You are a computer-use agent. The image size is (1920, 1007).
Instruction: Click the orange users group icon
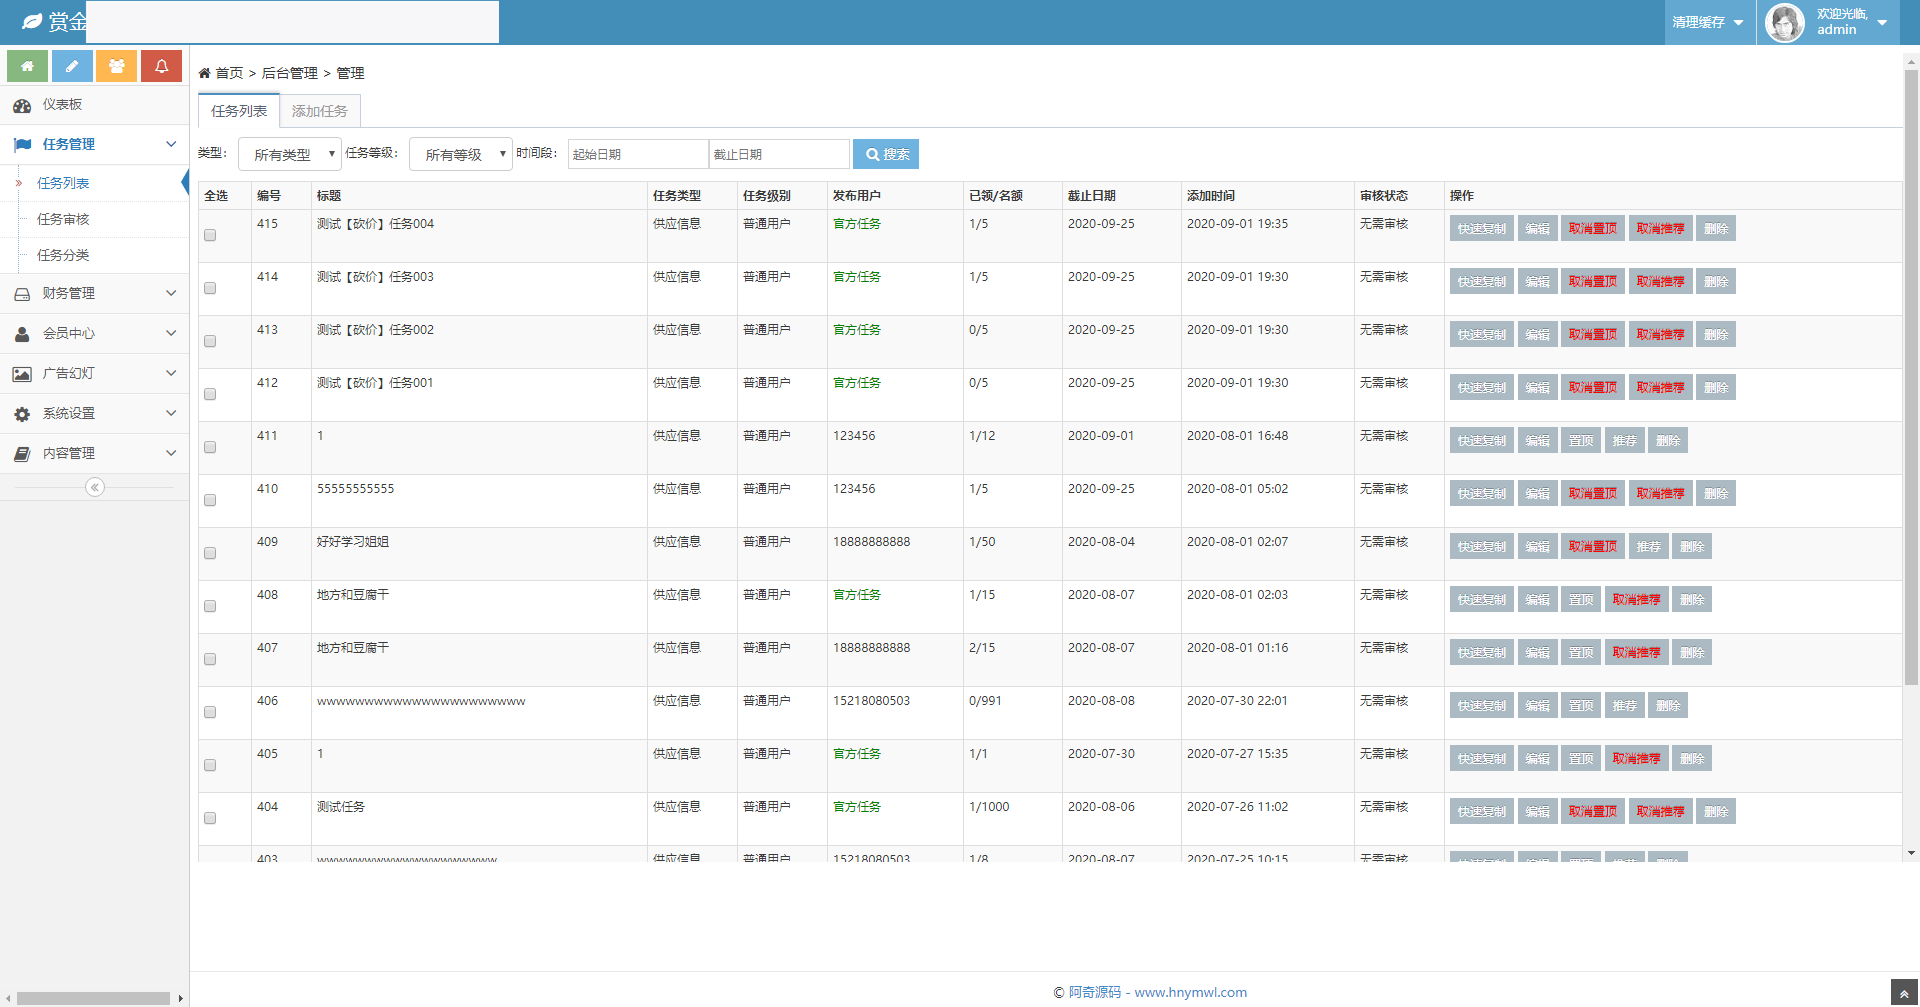pyautogui.click(x=117, y=66)
